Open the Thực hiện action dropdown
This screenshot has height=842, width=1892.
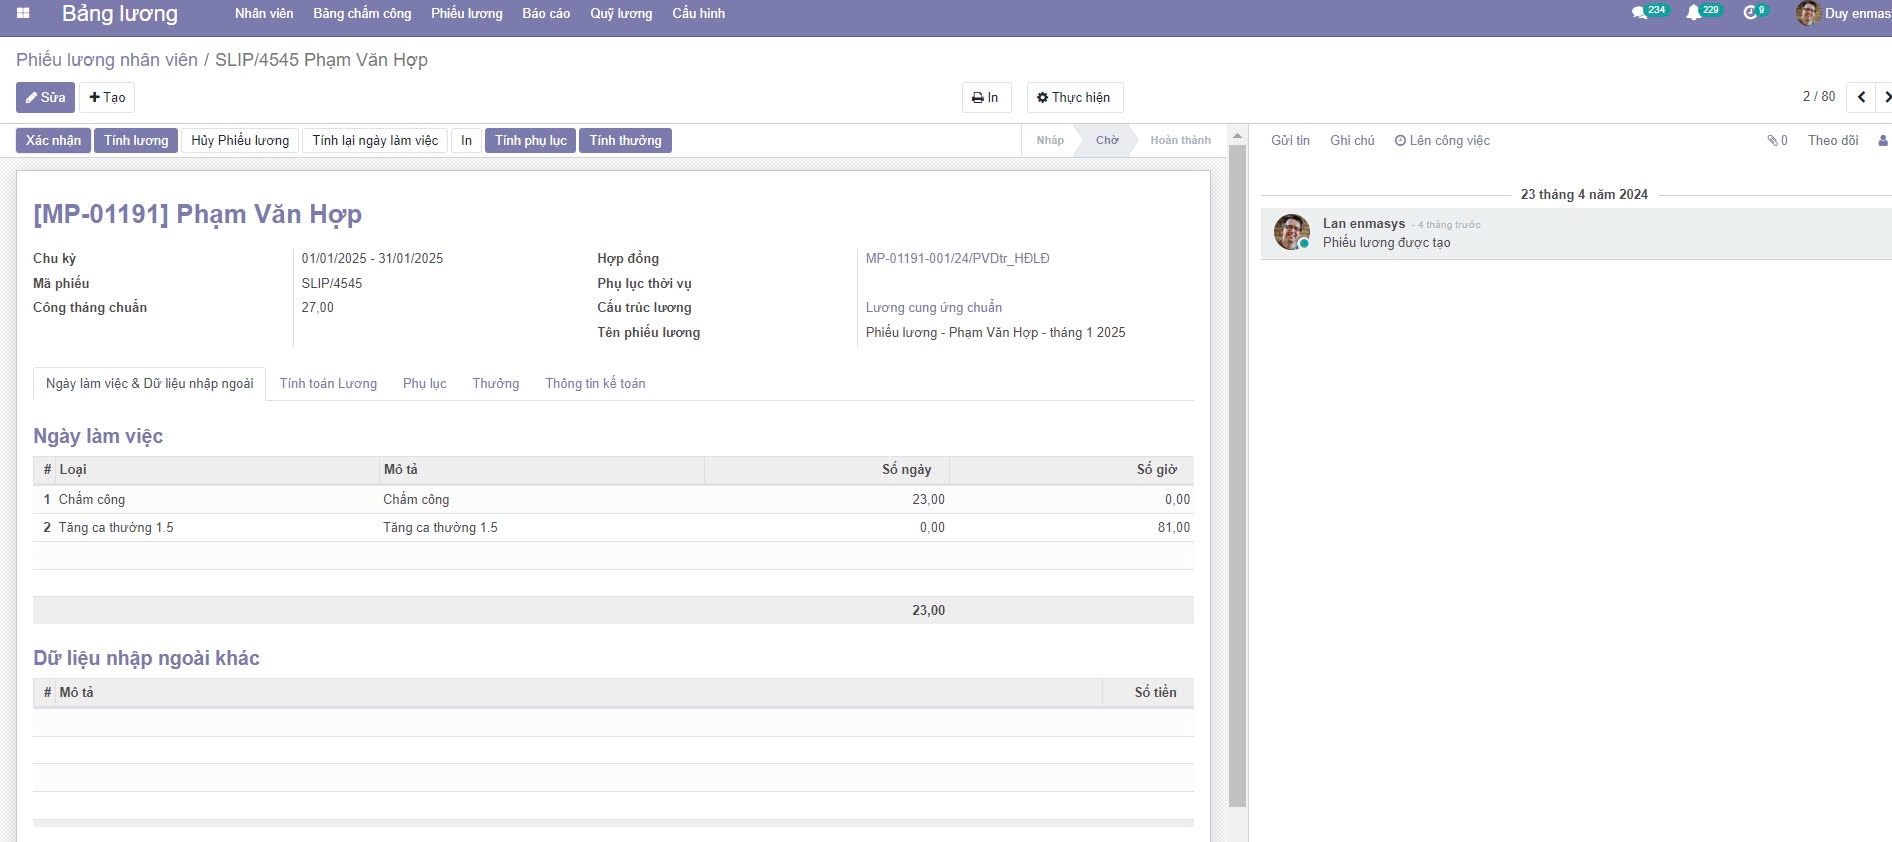pyautogui.click(x=1074, y=97)
